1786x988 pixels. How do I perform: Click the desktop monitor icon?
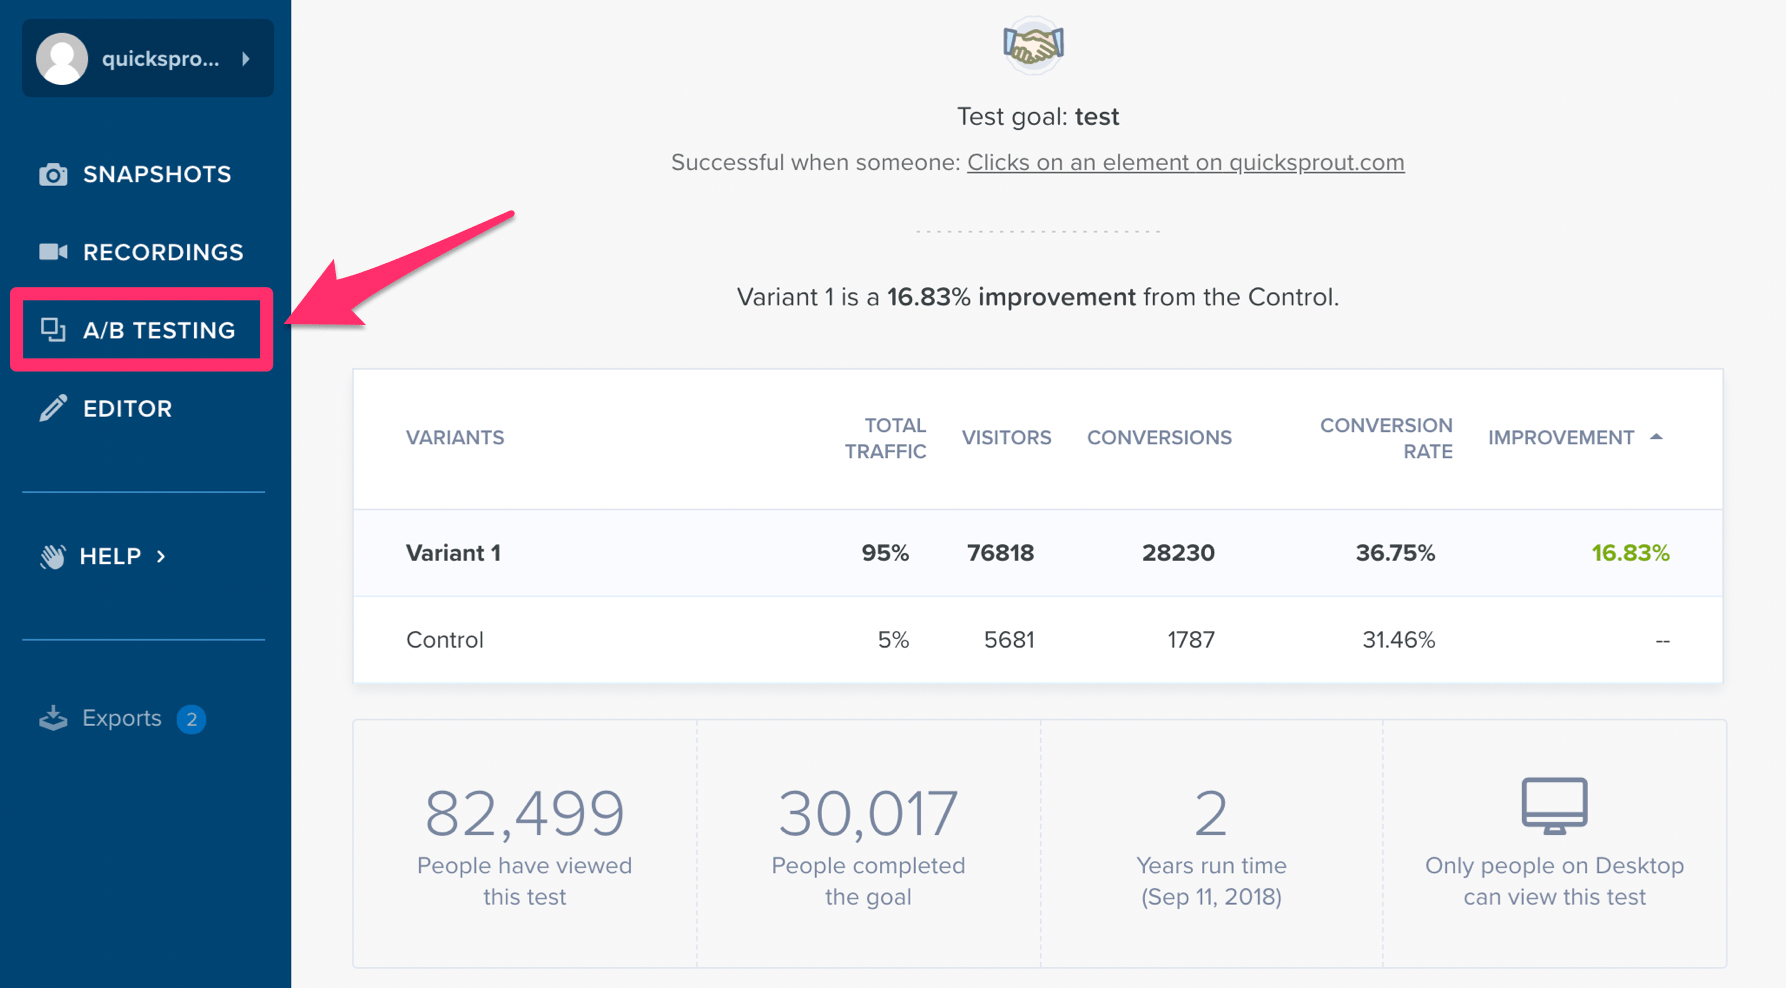coord(1553,804)
